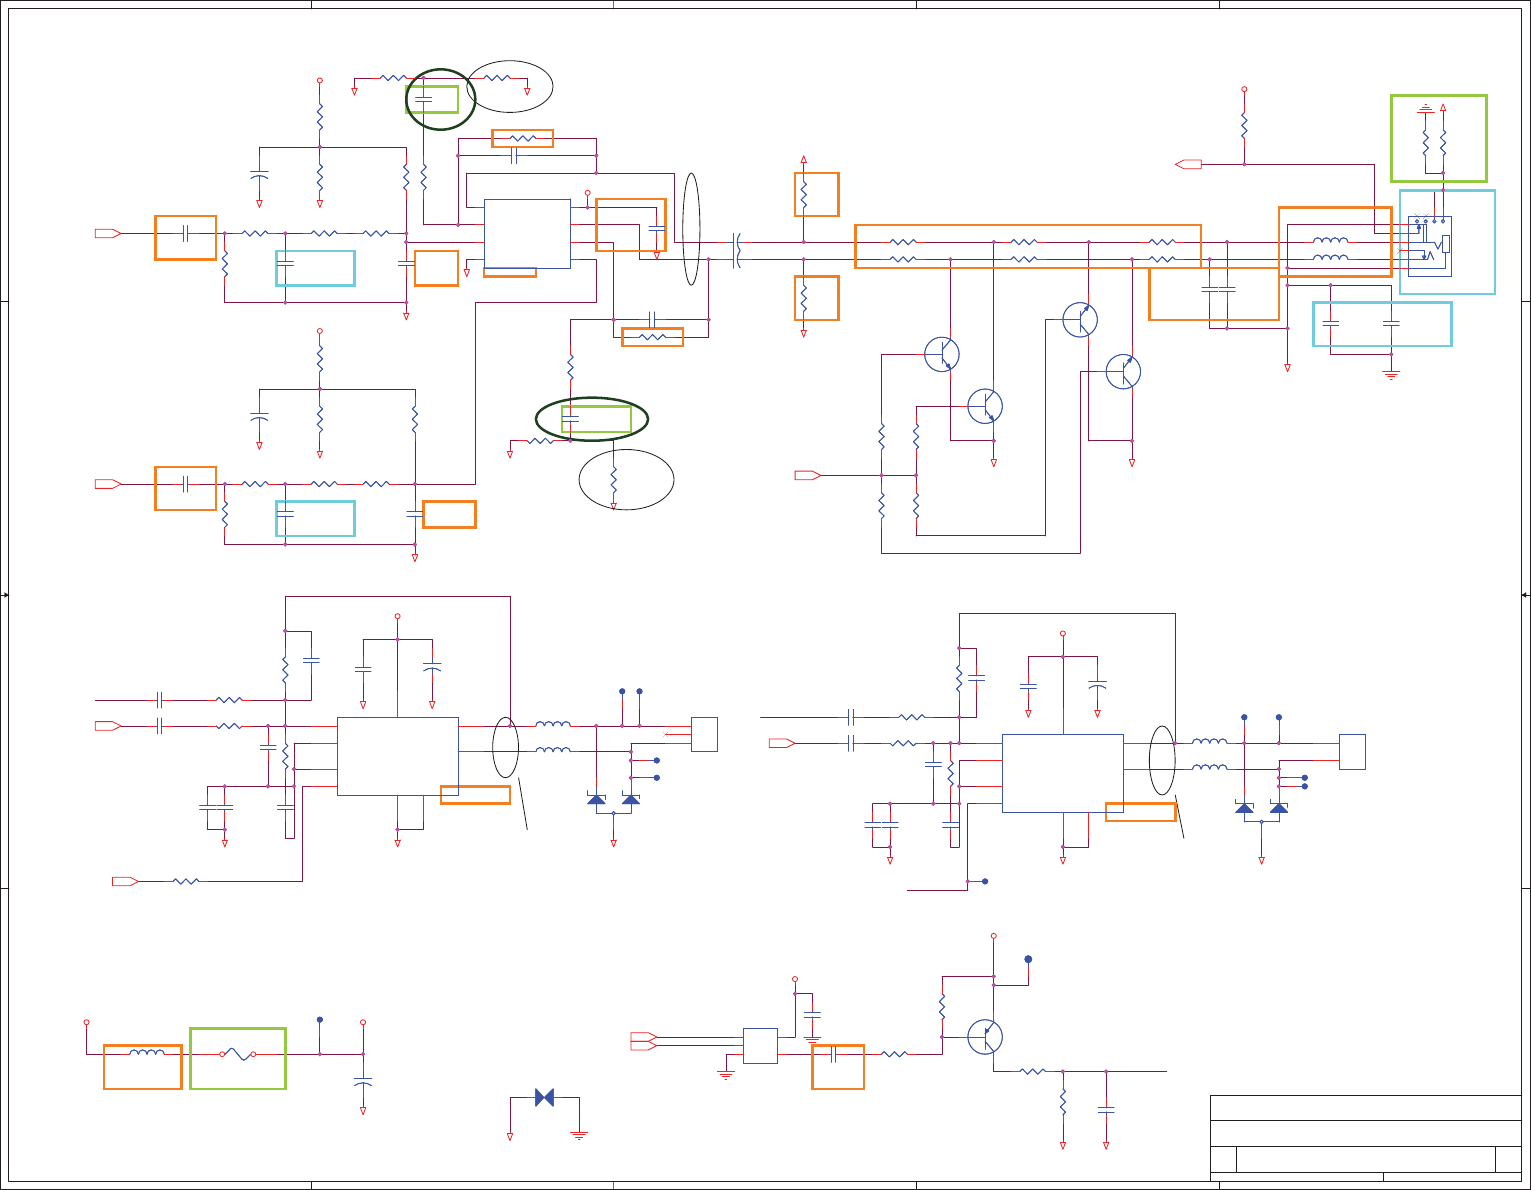
Task: Click the earth ground under the blue-boxed capacitor pair
Action: (x=1391, y=375)
